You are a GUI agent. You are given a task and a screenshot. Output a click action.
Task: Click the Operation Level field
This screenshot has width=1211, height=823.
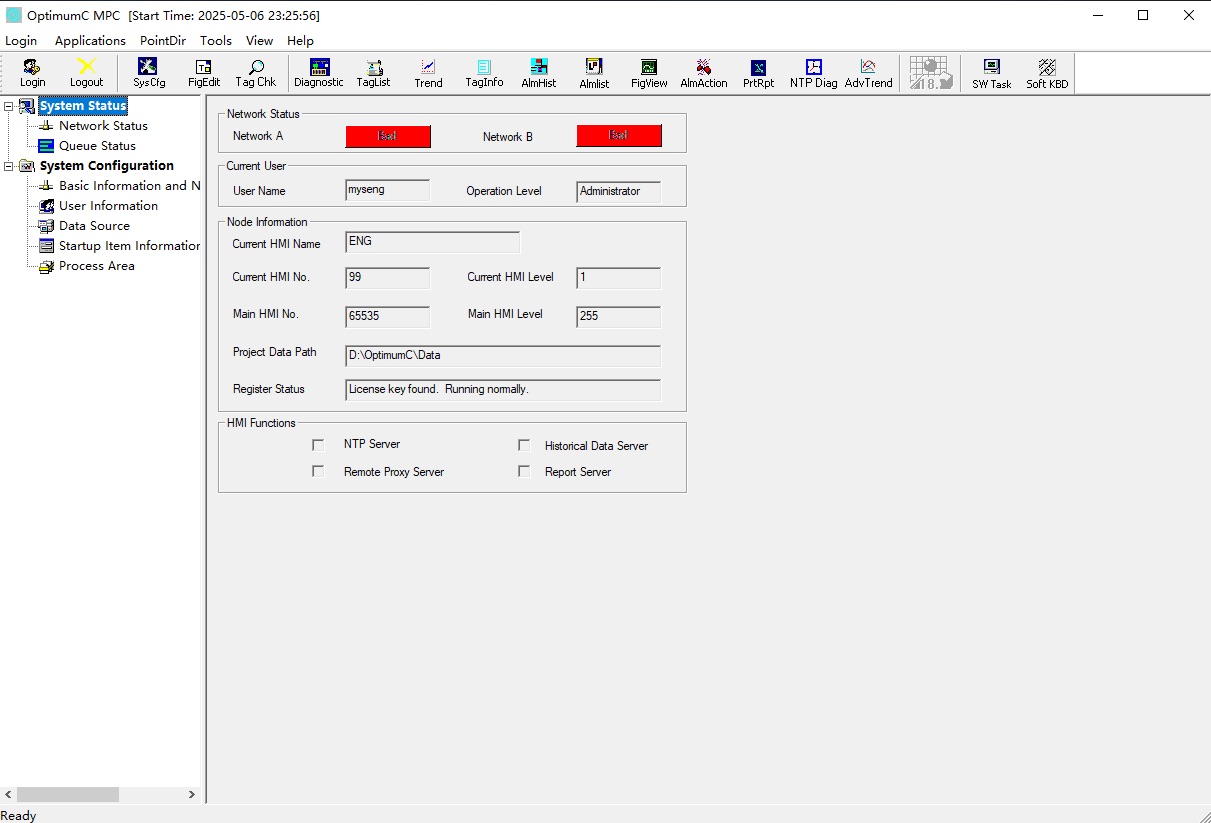click(619, 191)
